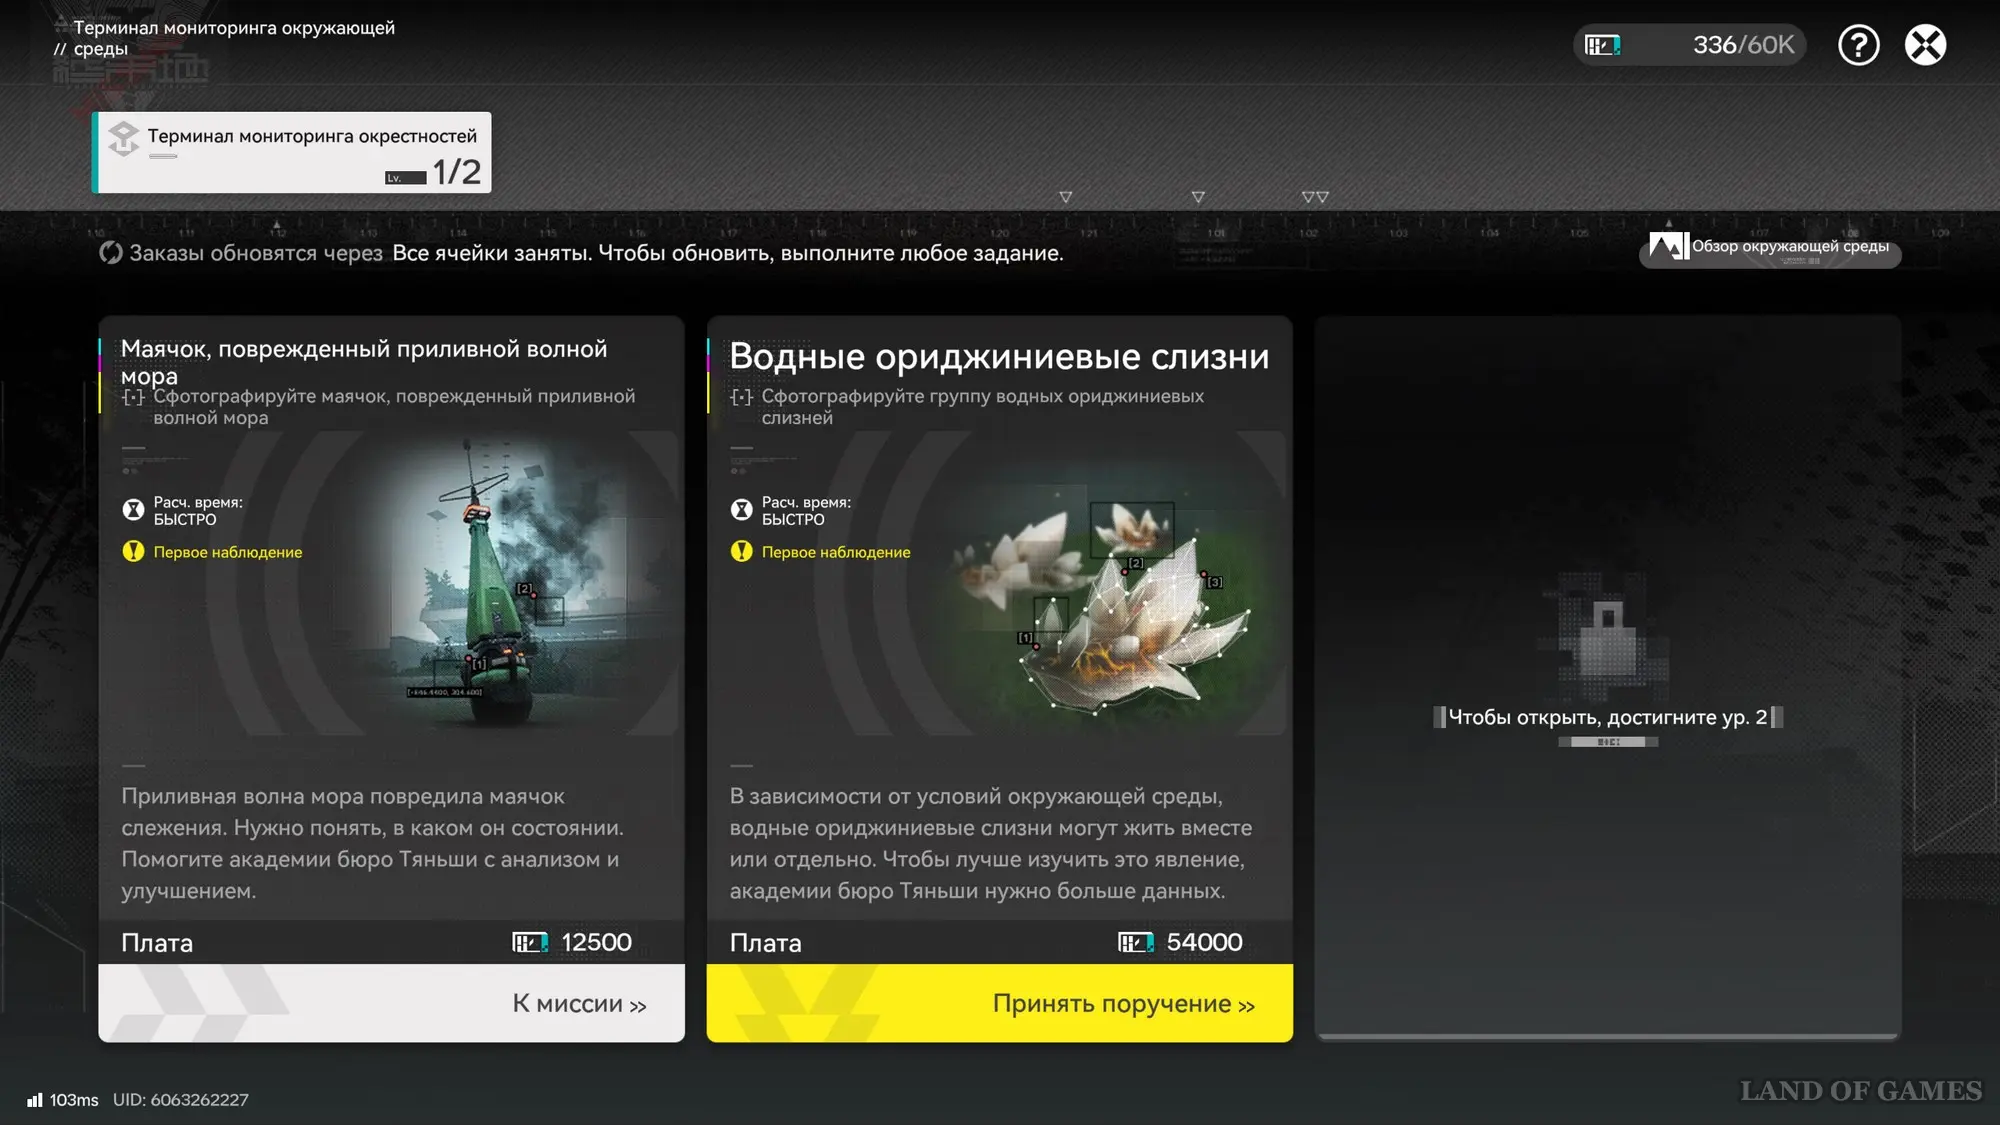Click the yellow first-observation icon on the slime card
Image resolution: width=2000 pixels, height=1125 pixels.
click(x=741, y=551)
